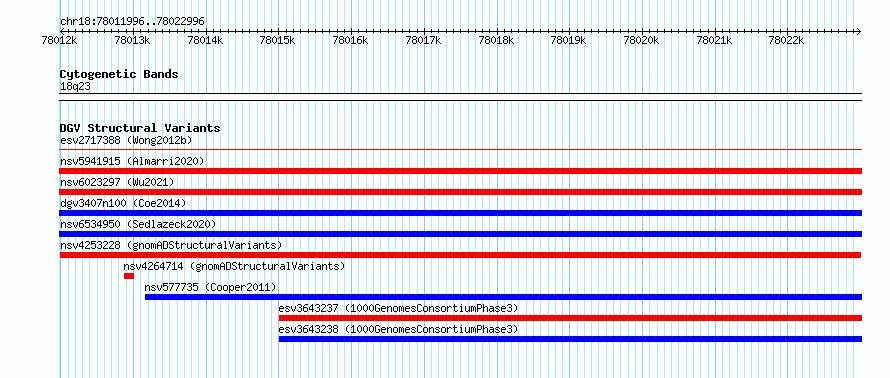Click the 78020k ruler tick label
The width and height of the screenshot is (890, 378).
coord(641,40)
